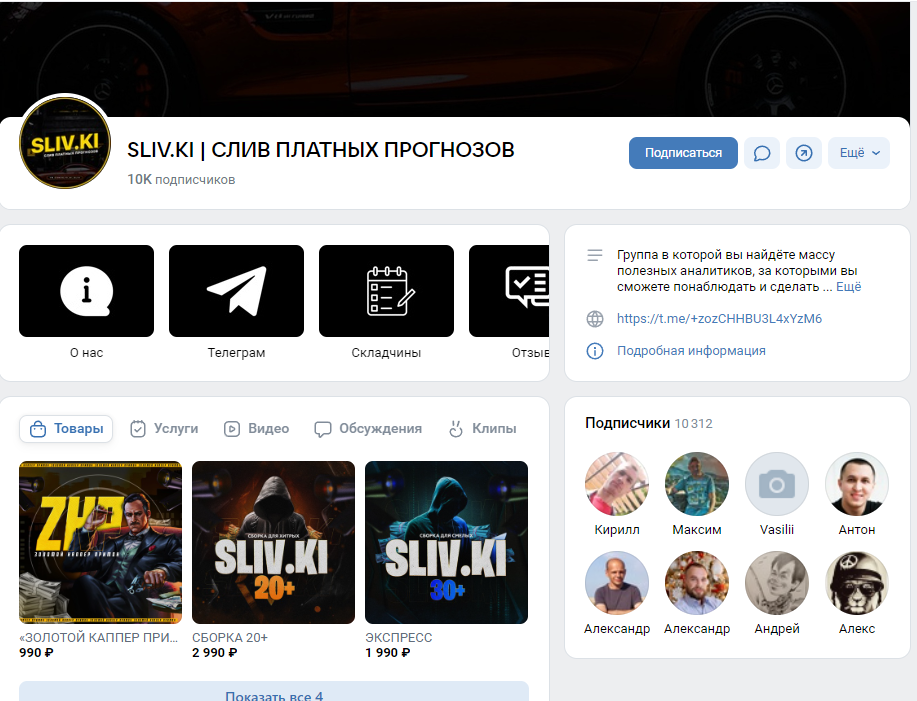Click the Товары shopping bag icon
917x701 pixels.
[38, 429]
